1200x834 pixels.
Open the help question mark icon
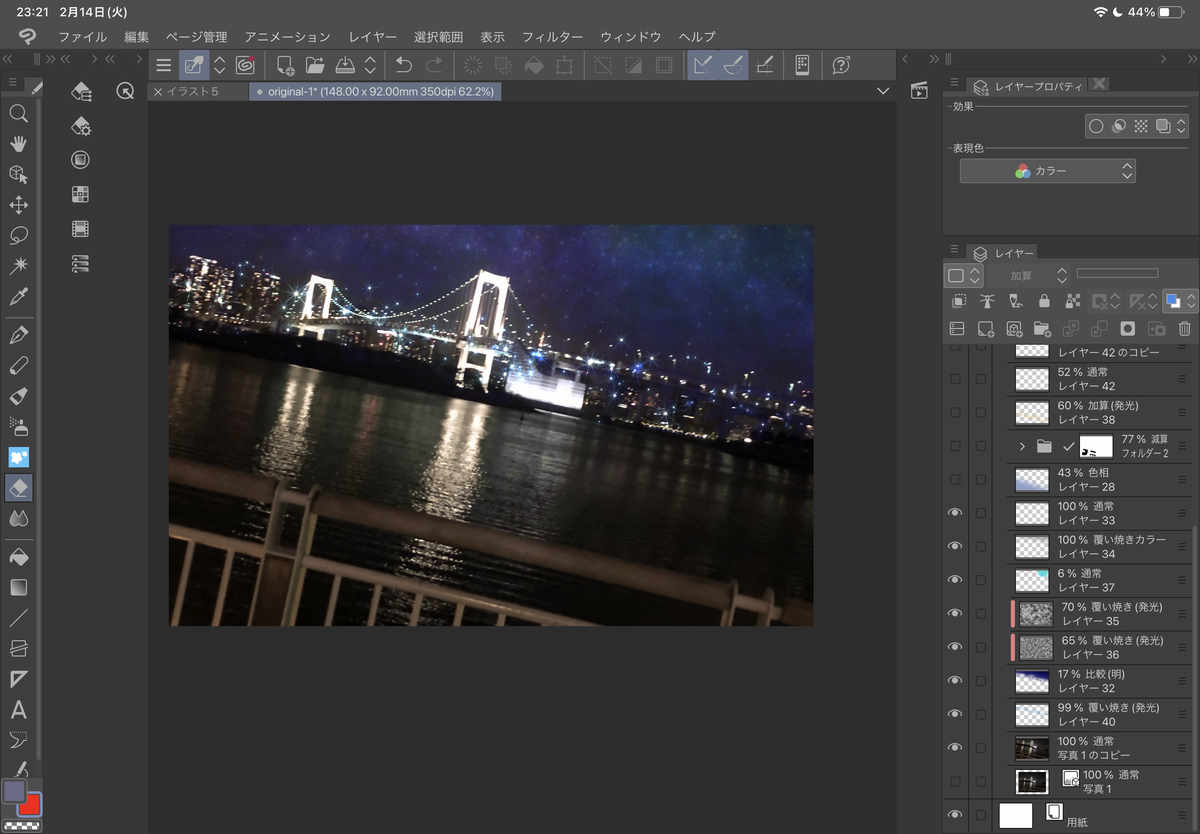[x=841, y=65]
